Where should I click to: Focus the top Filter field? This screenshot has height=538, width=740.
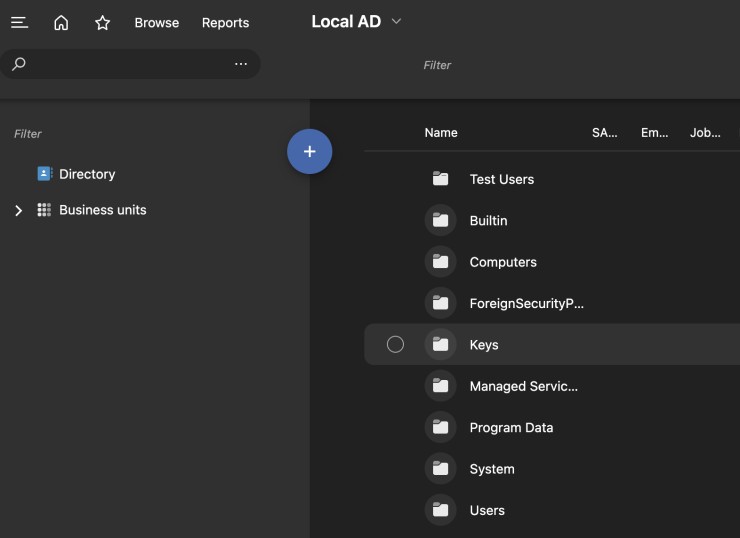(437, 65)
